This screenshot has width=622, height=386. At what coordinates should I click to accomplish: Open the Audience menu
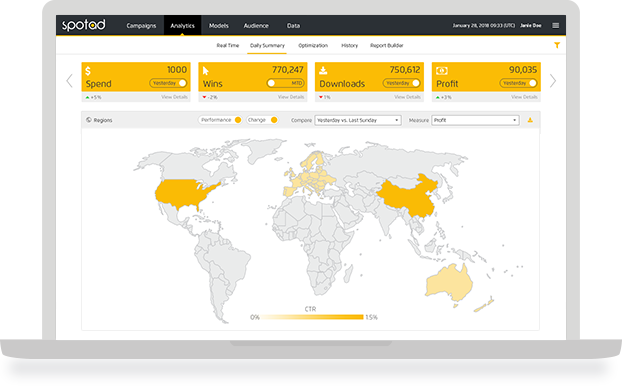(256, 26)
